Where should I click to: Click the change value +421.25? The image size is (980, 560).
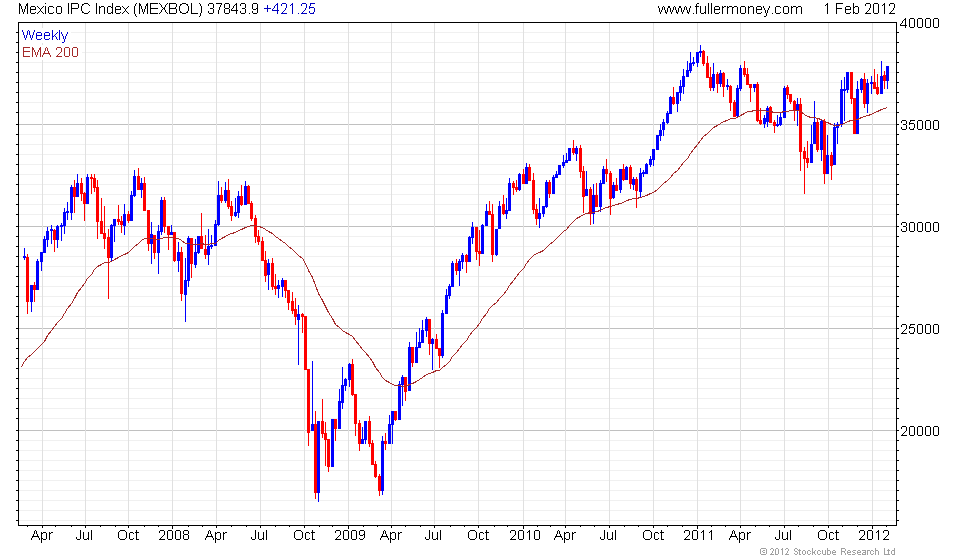[x=289, y=9]
